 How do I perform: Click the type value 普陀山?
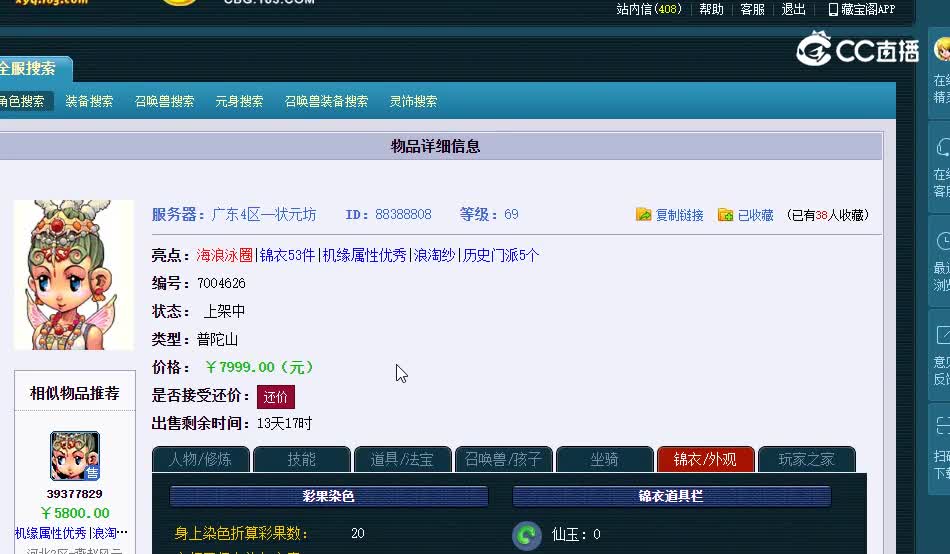click(x=217, y=339)
